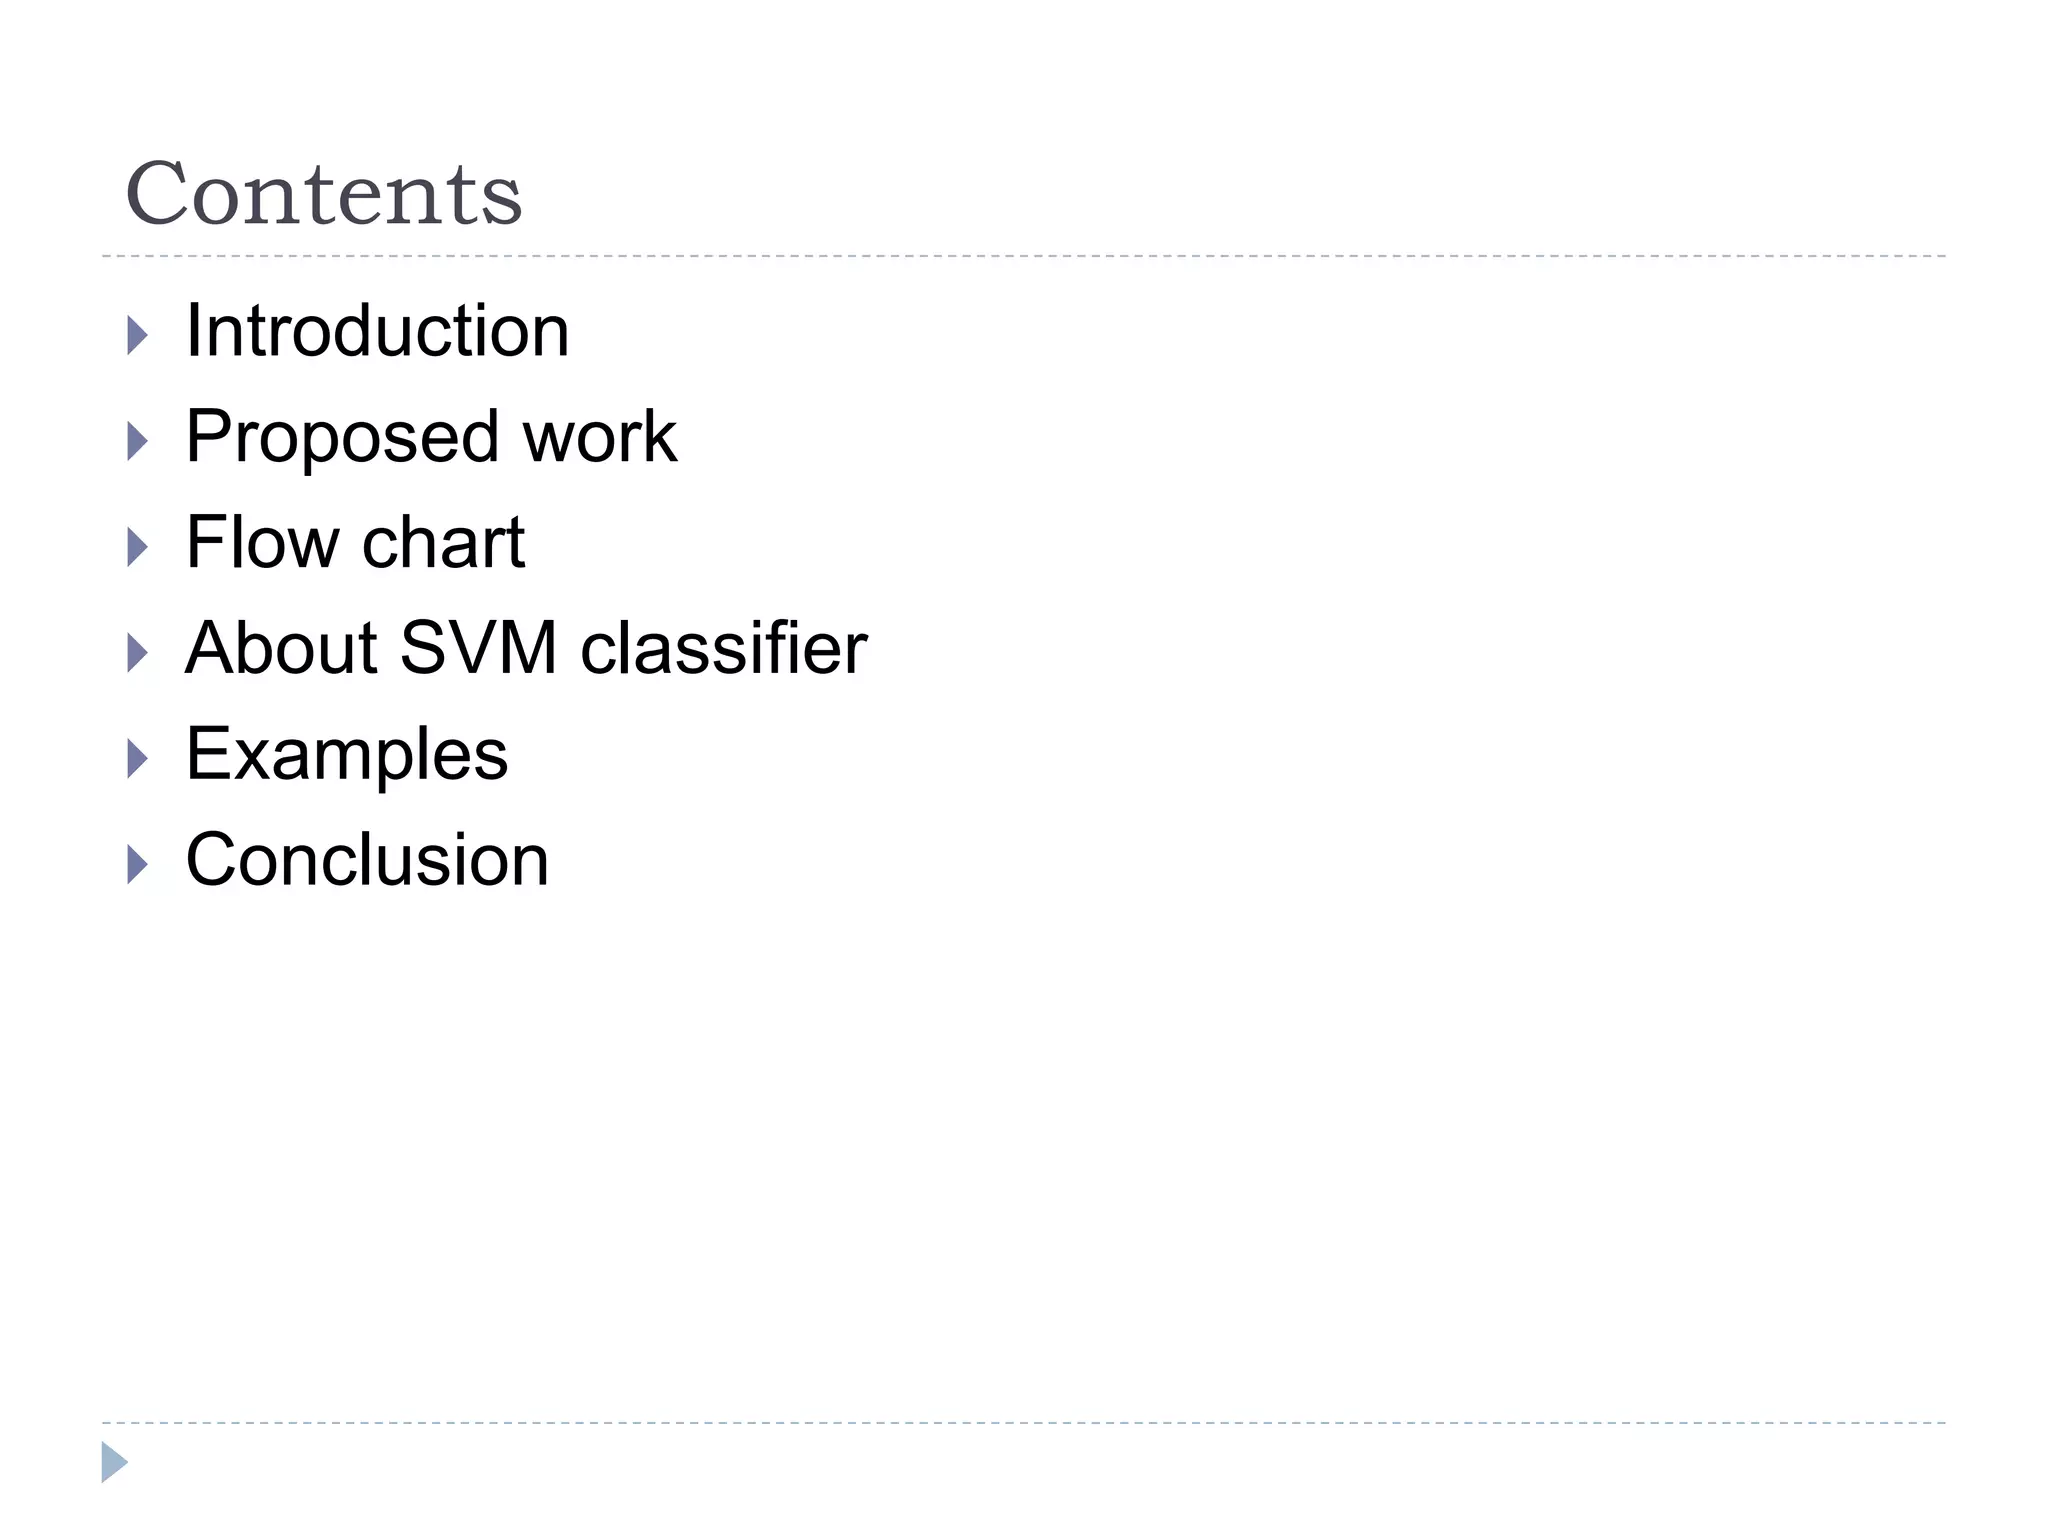Image resolution: width=2048 pixels, height=1536 pixels.
Task: Click the word Flow in the list
Action: pyautogui.click(x=262, y=543)
